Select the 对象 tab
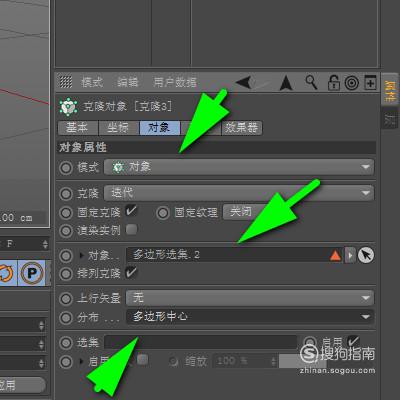 click(x=159, y=128)
